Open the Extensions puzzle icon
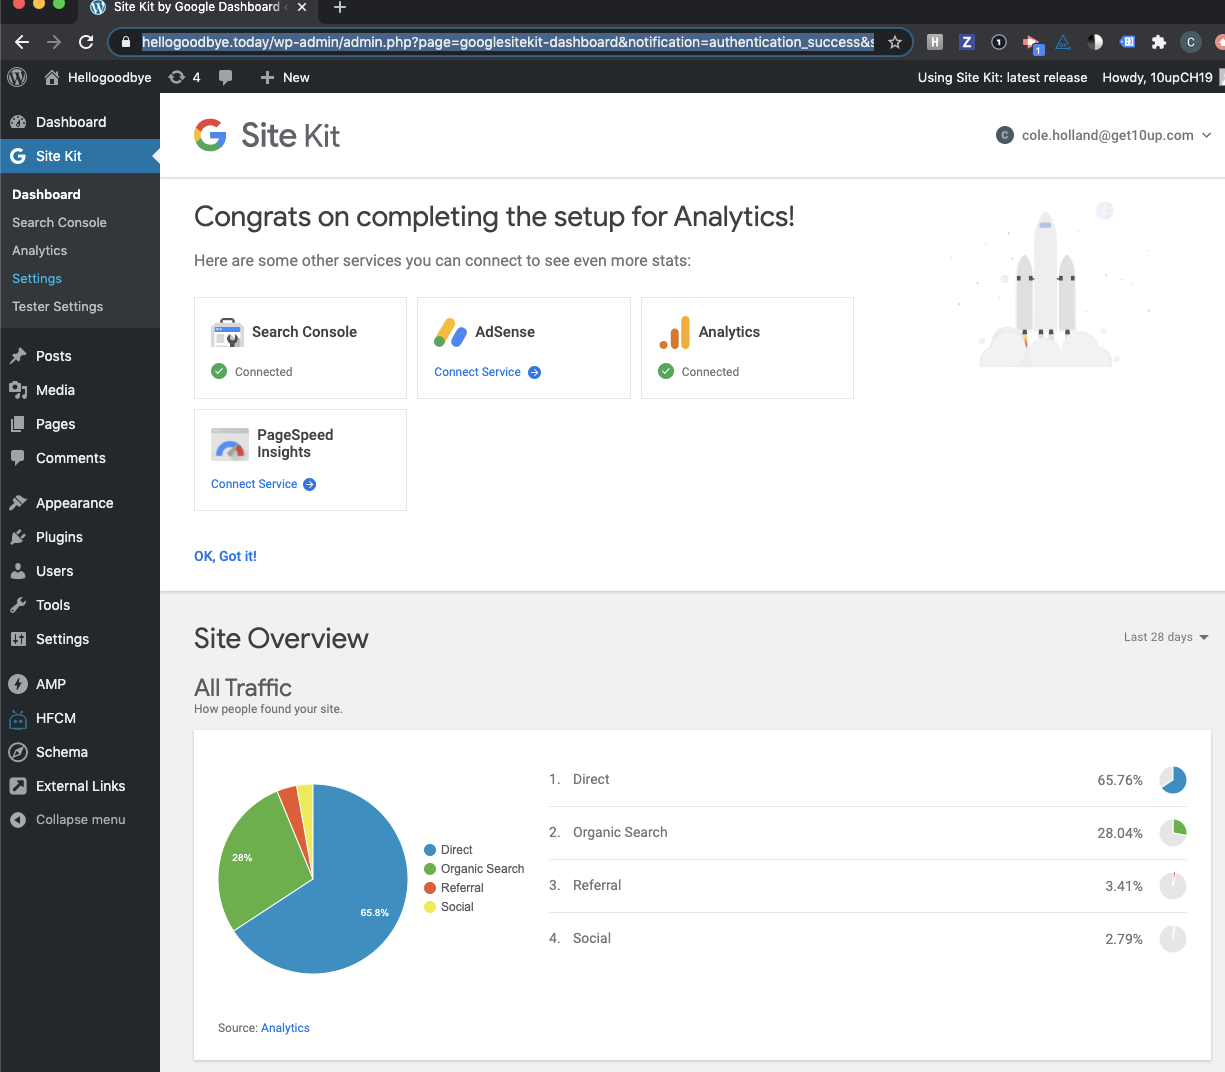The height and width of the screenshot is (1072, 1225). click(1159, 42)
